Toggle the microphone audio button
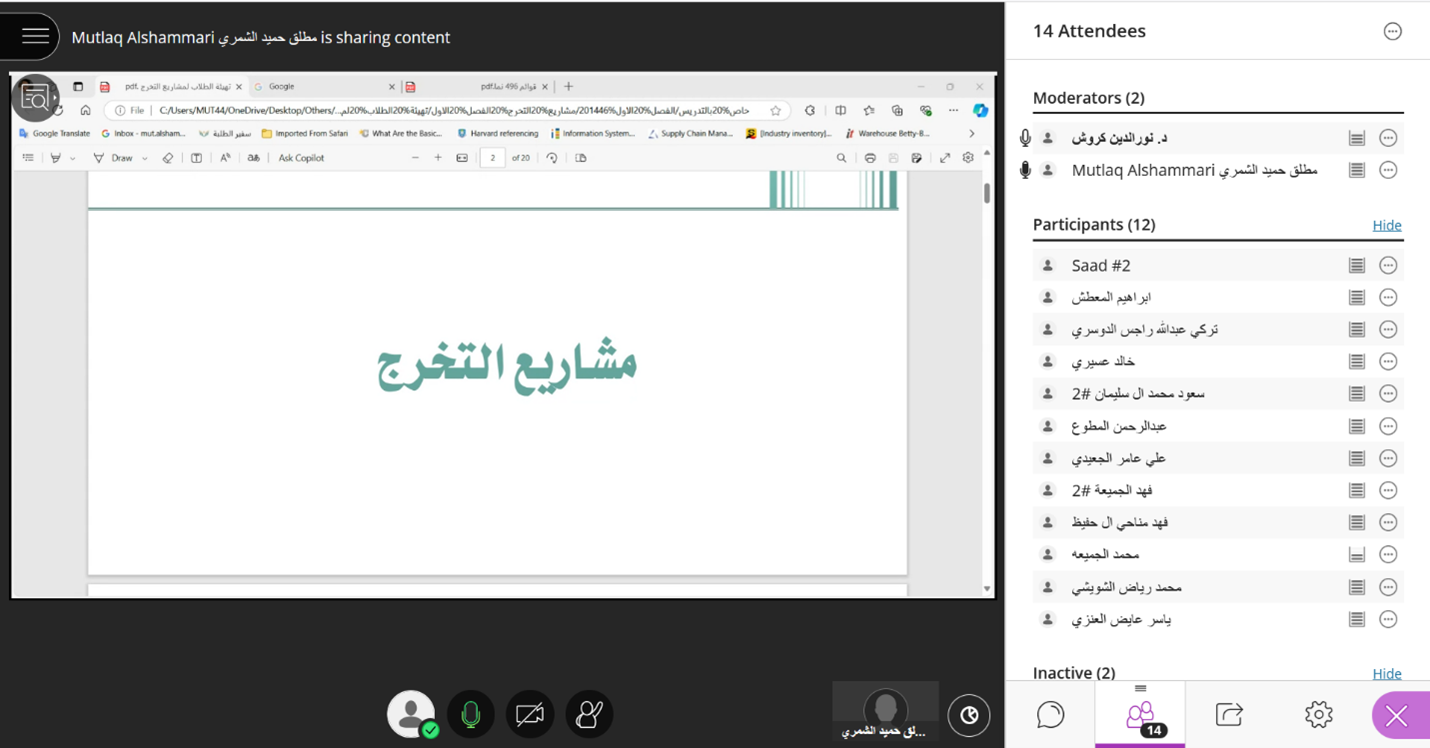Screen dimensions: 1430x748 470,715
